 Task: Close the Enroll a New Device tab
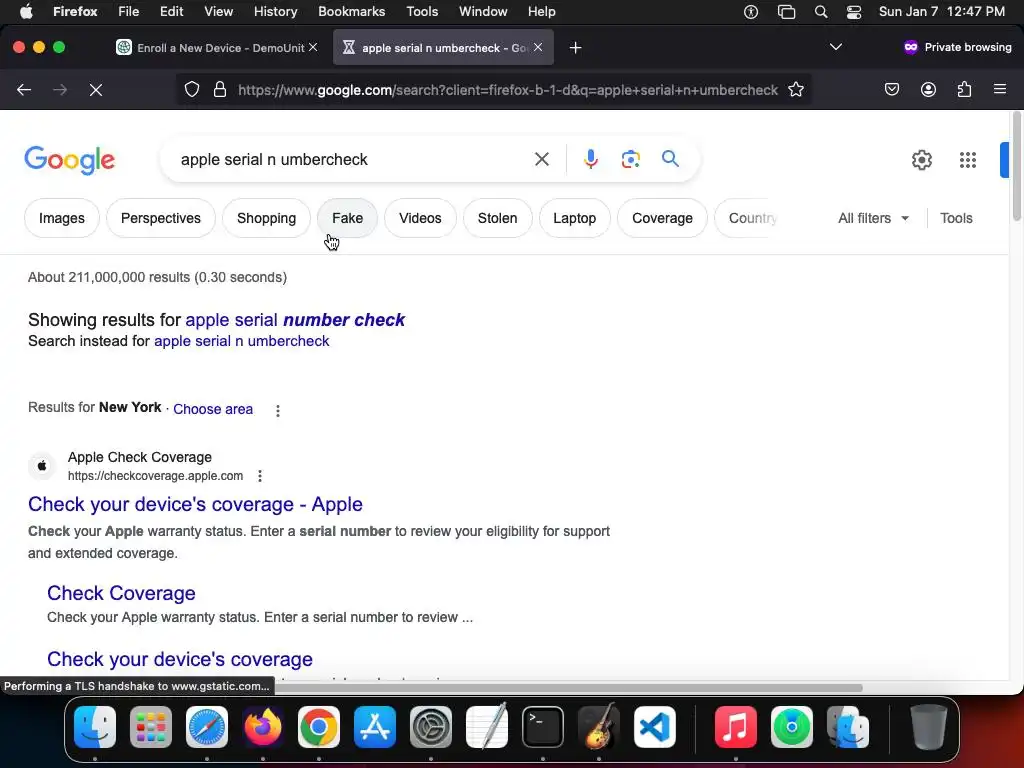coord(313,47)
